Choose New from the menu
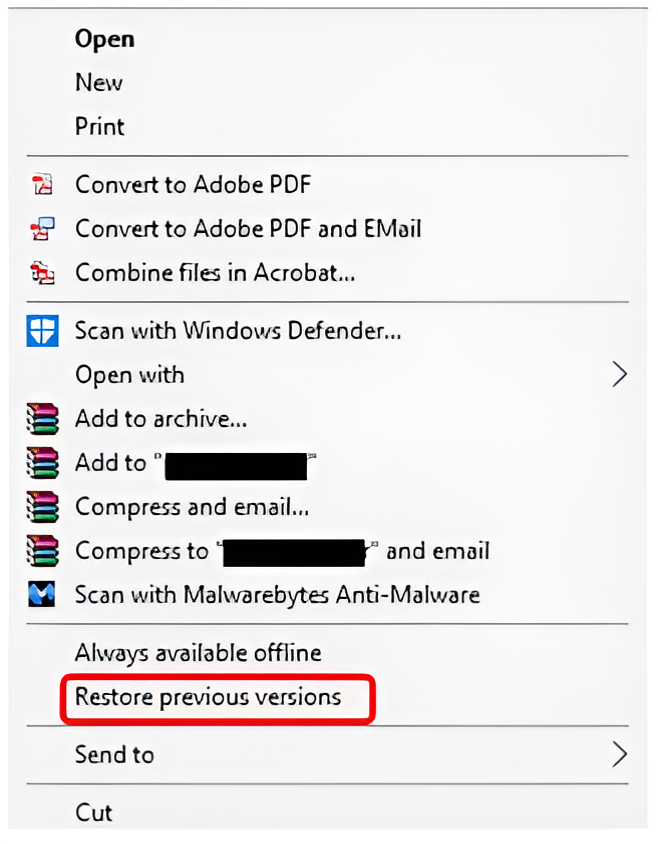Image resolution: width=658 pixels, height=844 pixels. (x=99, y=83)
